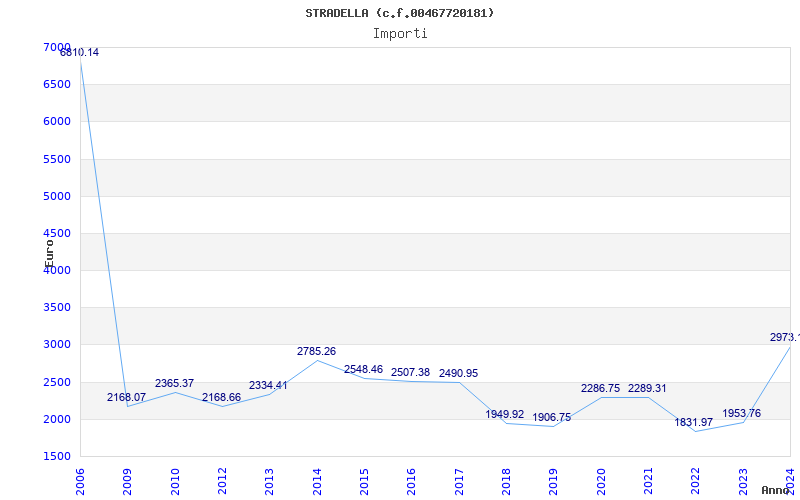
Task: Click the Euro y-axis title
Action: point(49,254)
